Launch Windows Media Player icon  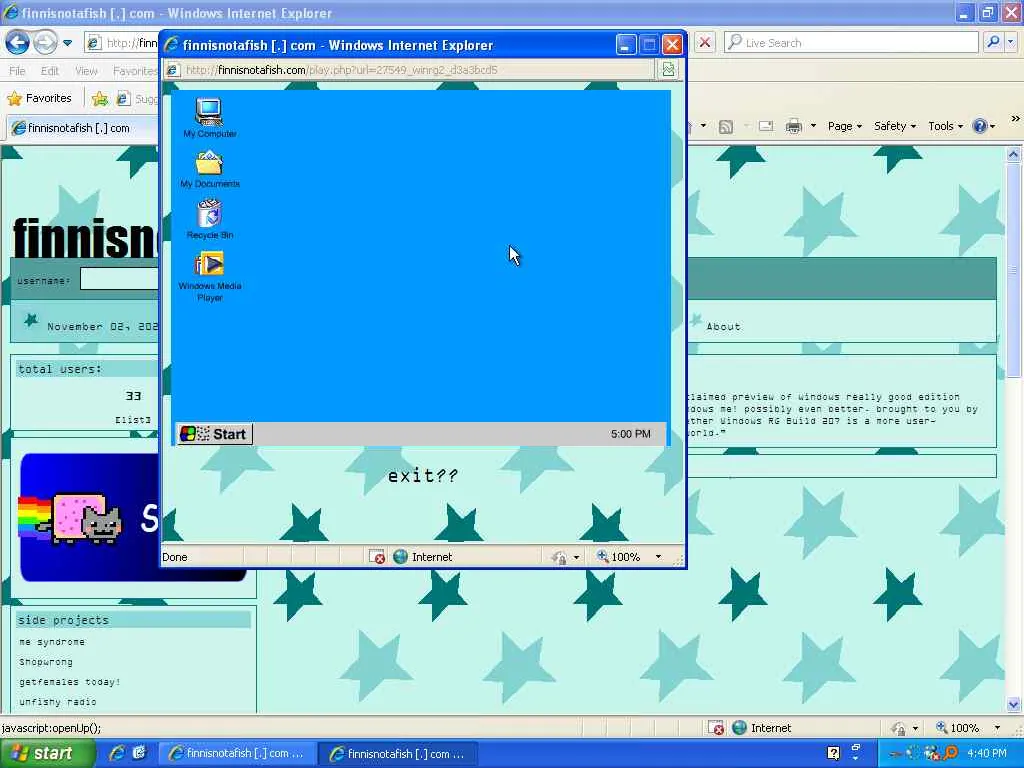coord(210,276)
